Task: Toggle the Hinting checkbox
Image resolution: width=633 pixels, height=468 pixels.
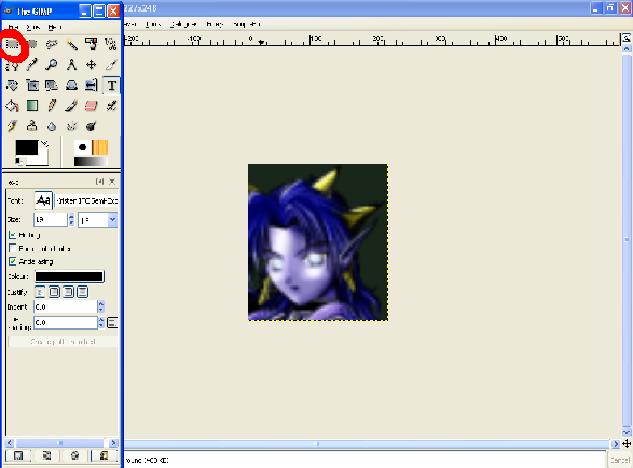Action: [13, 235]
